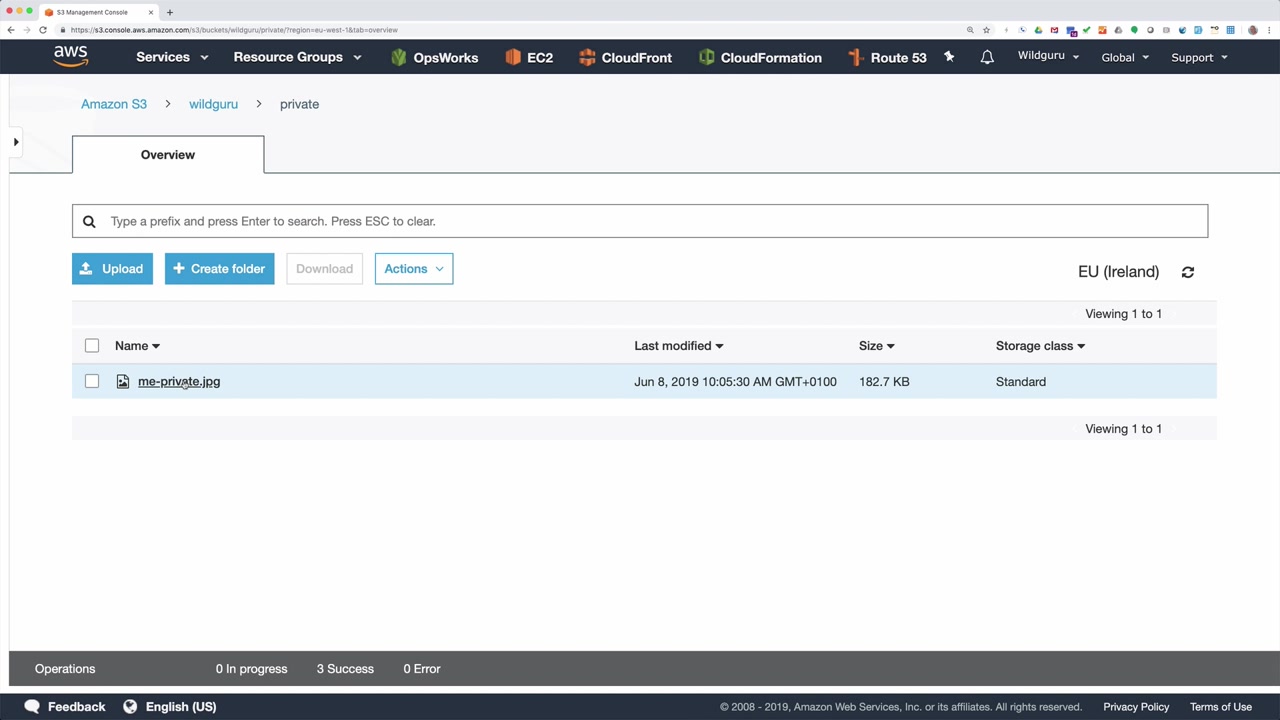Open the Route 53 shortcut icon

(x=855, y=57)
